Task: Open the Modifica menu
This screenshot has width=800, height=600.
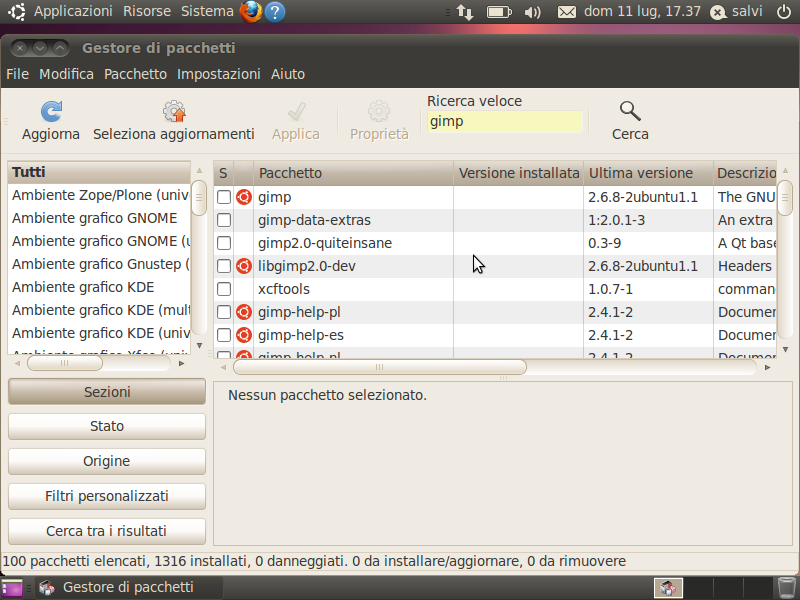Action: [66, 74]
